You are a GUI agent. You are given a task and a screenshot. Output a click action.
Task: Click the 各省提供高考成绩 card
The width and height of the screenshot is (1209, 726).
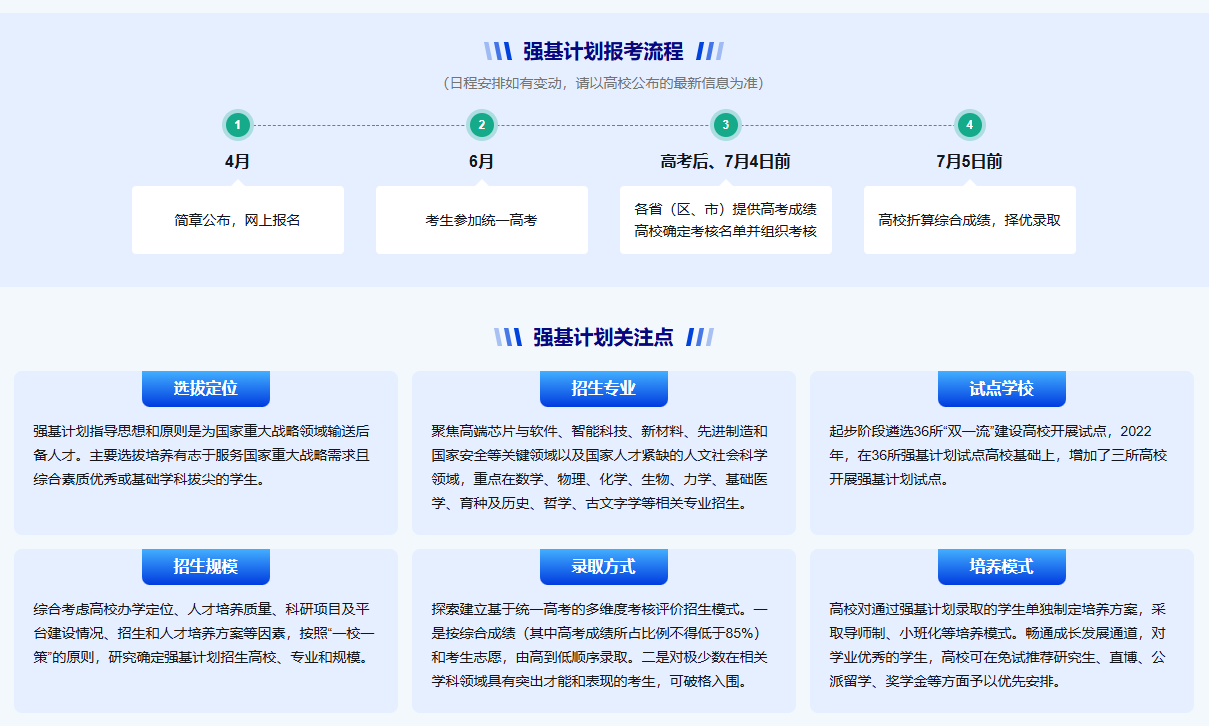[x=725, y=220]
